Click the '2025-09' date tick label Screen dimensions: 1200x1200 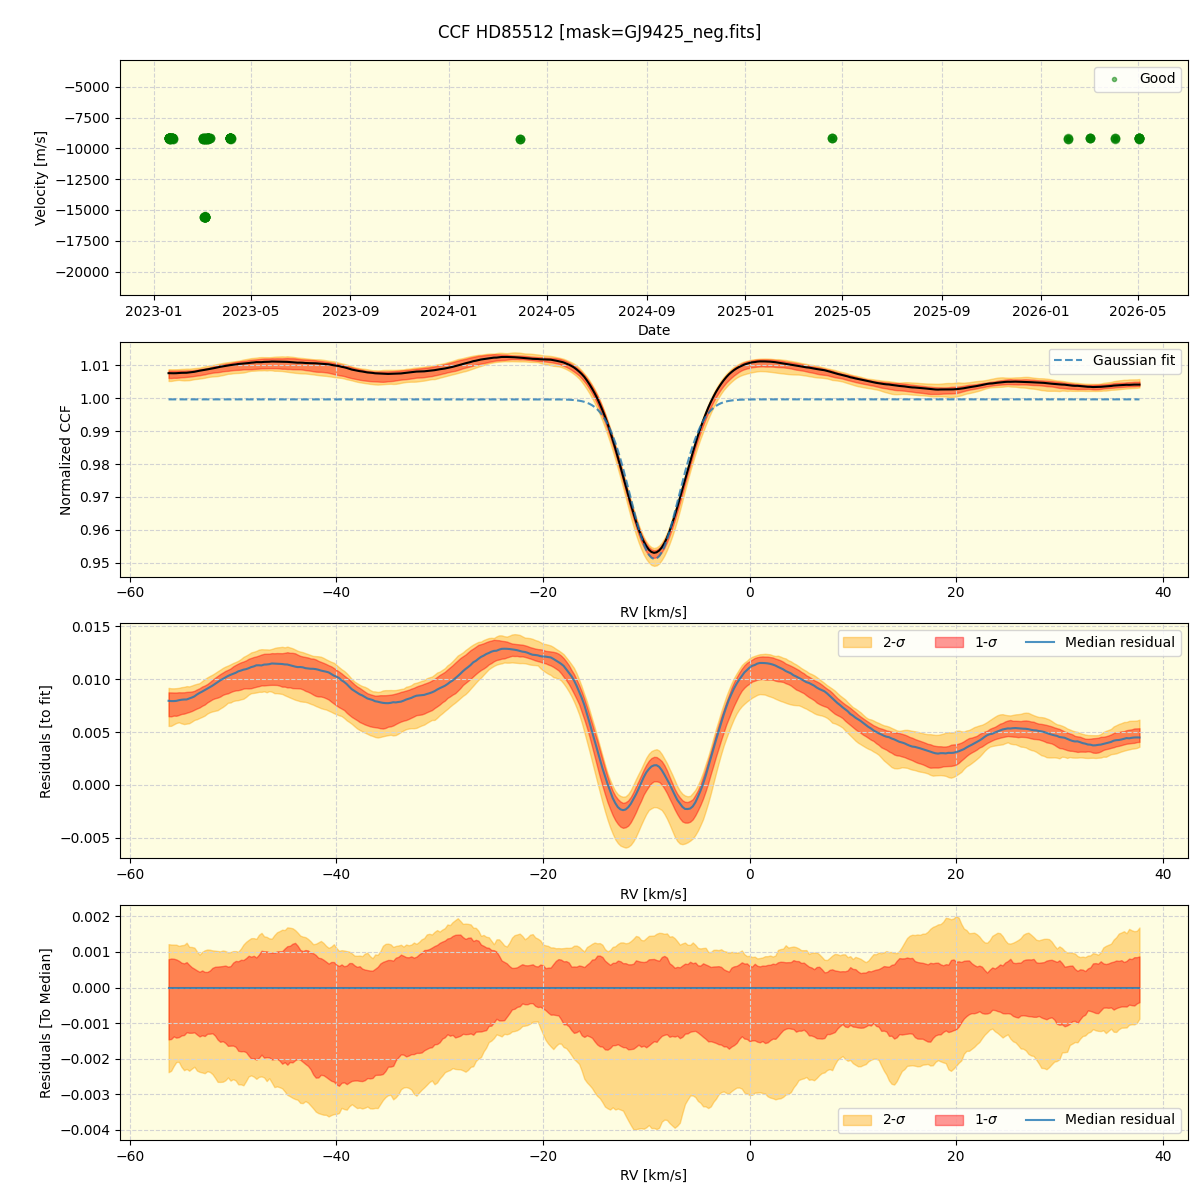tap(943, 312)
